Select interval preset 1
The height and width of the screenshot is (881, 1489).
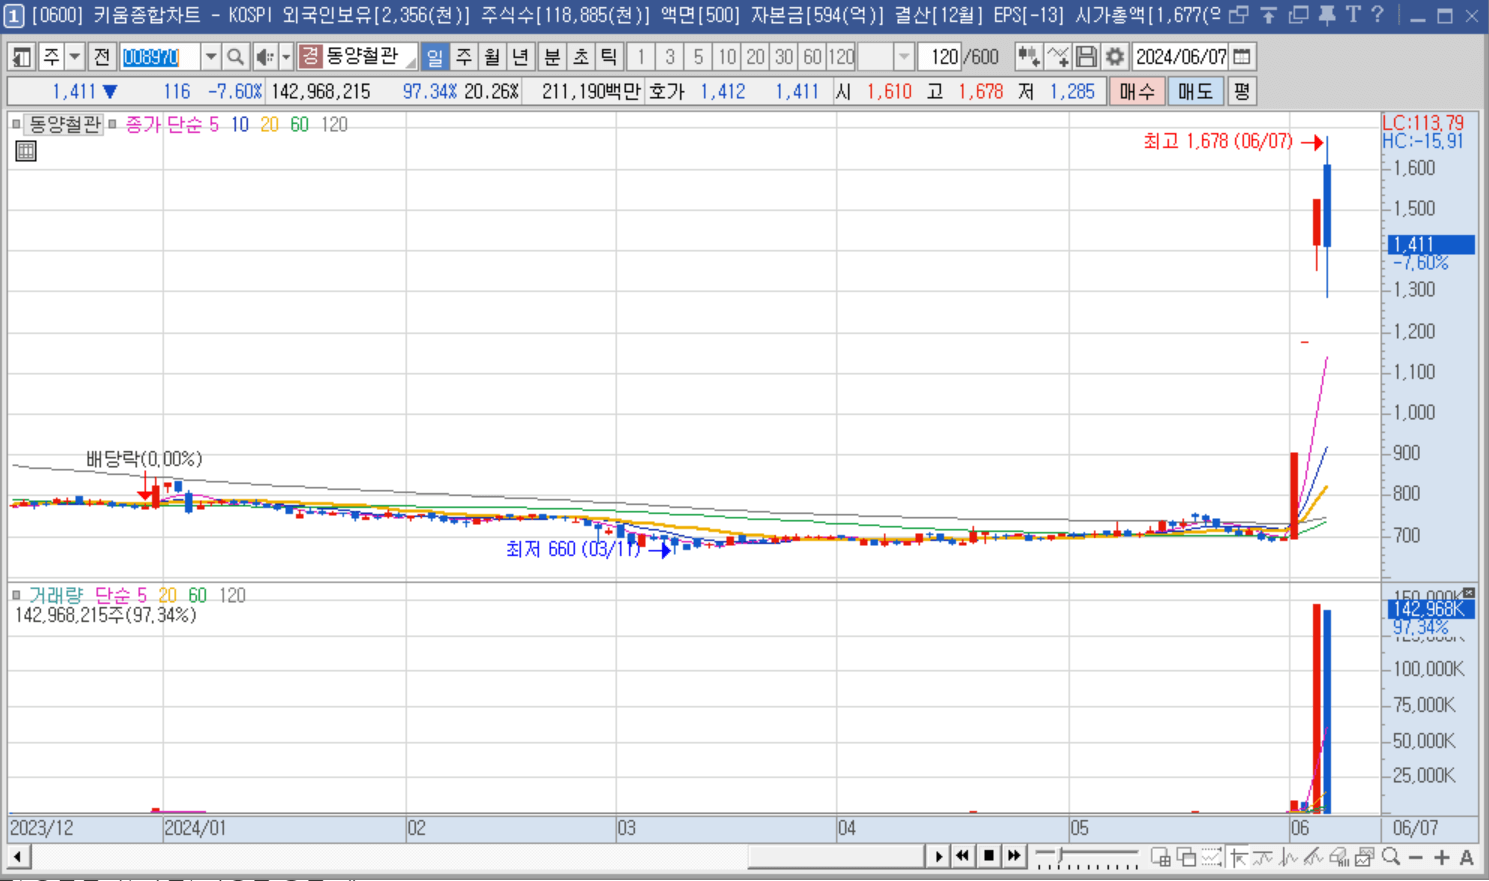pyautogui.click(x=642, y=57)
